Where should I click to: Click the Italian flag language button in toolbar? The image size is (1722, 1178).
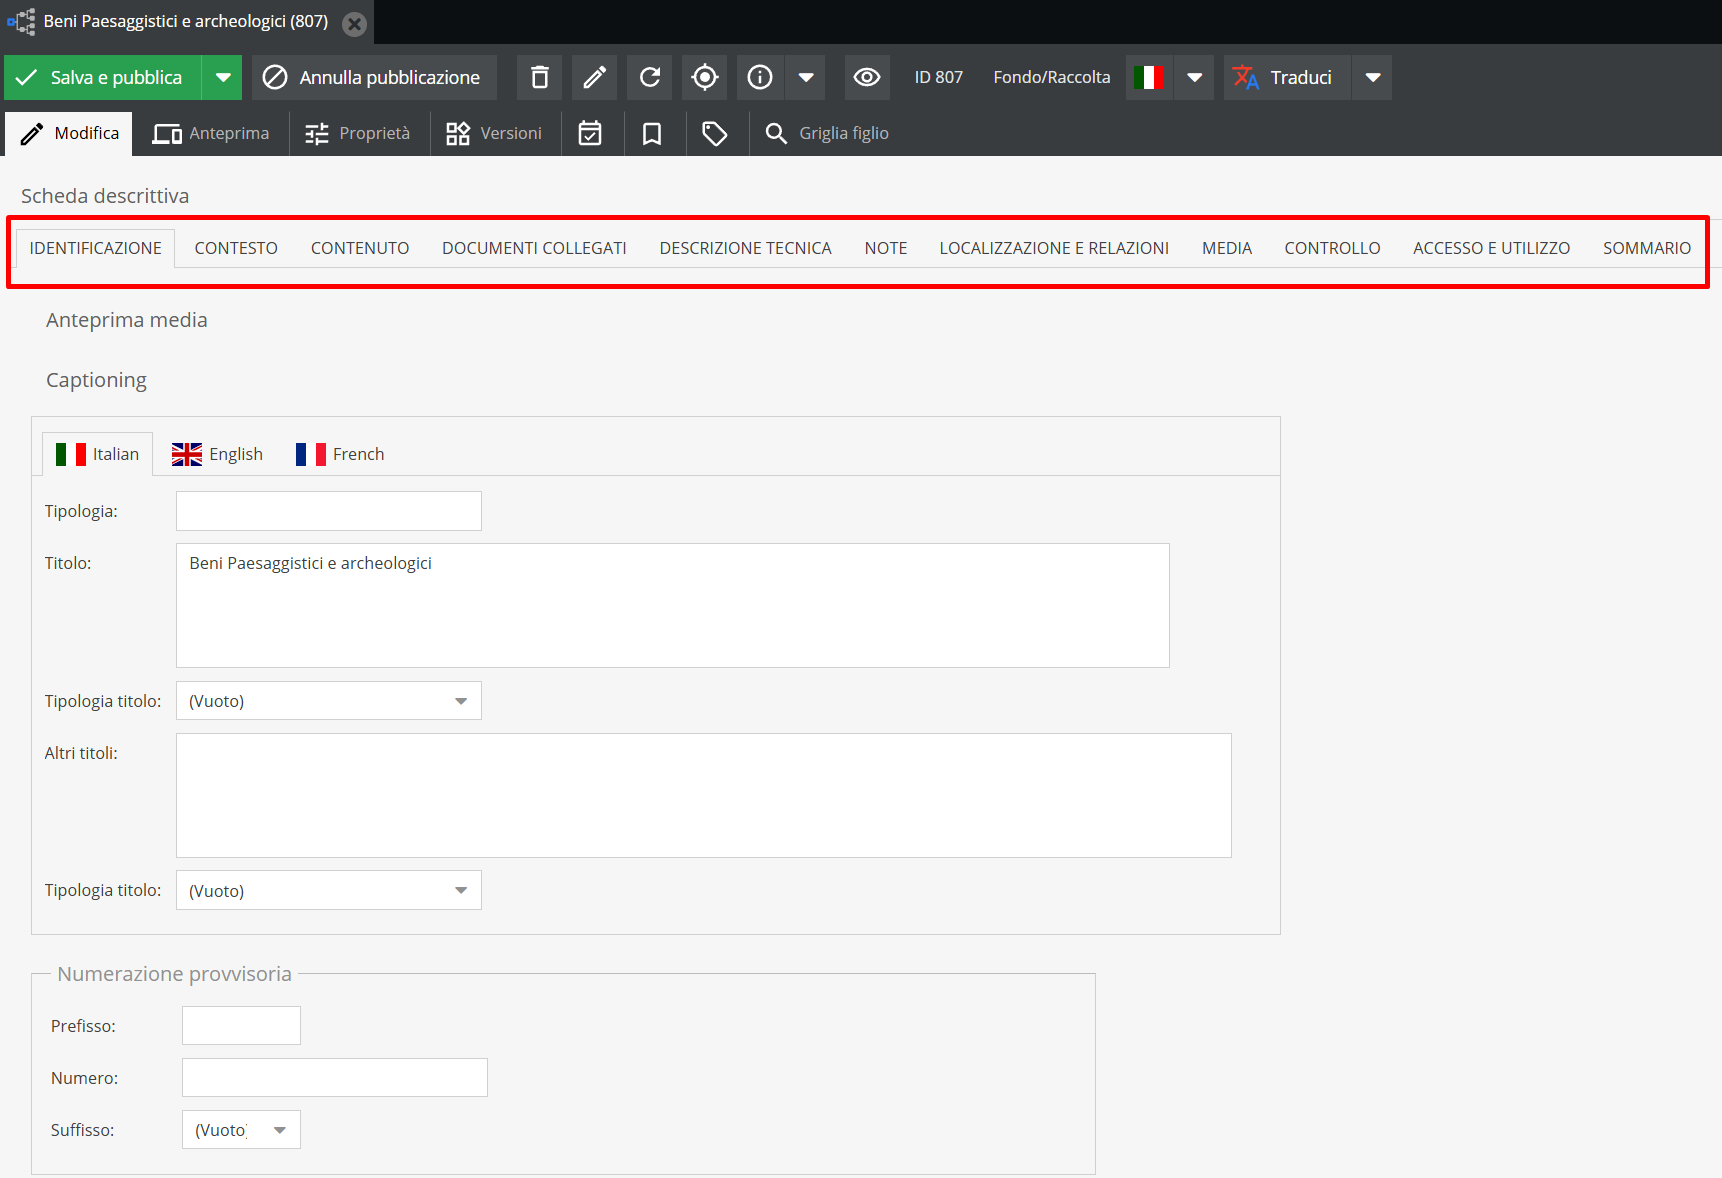1149,77
